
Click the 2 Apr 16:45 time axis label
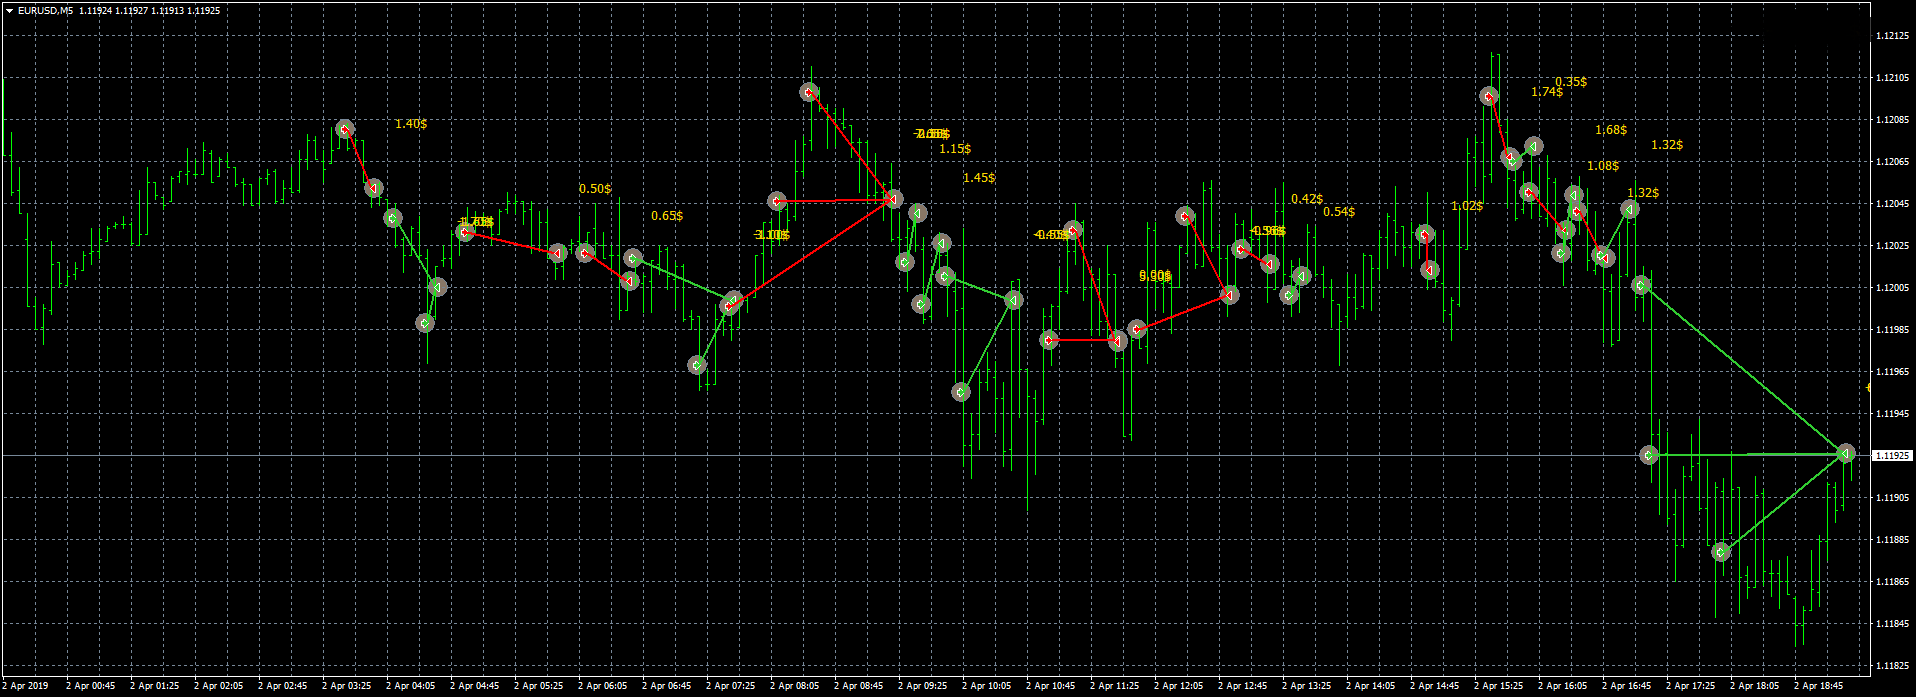pyautogui.click(x=1627, y=686)
